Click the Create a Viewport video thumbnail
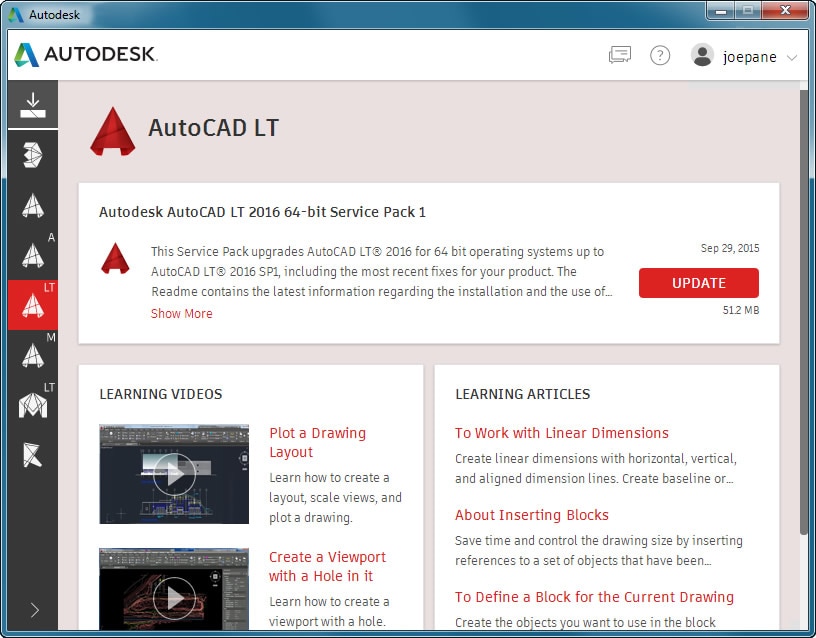This screenshot has height=638, width=816. click(x=174, y=595)
